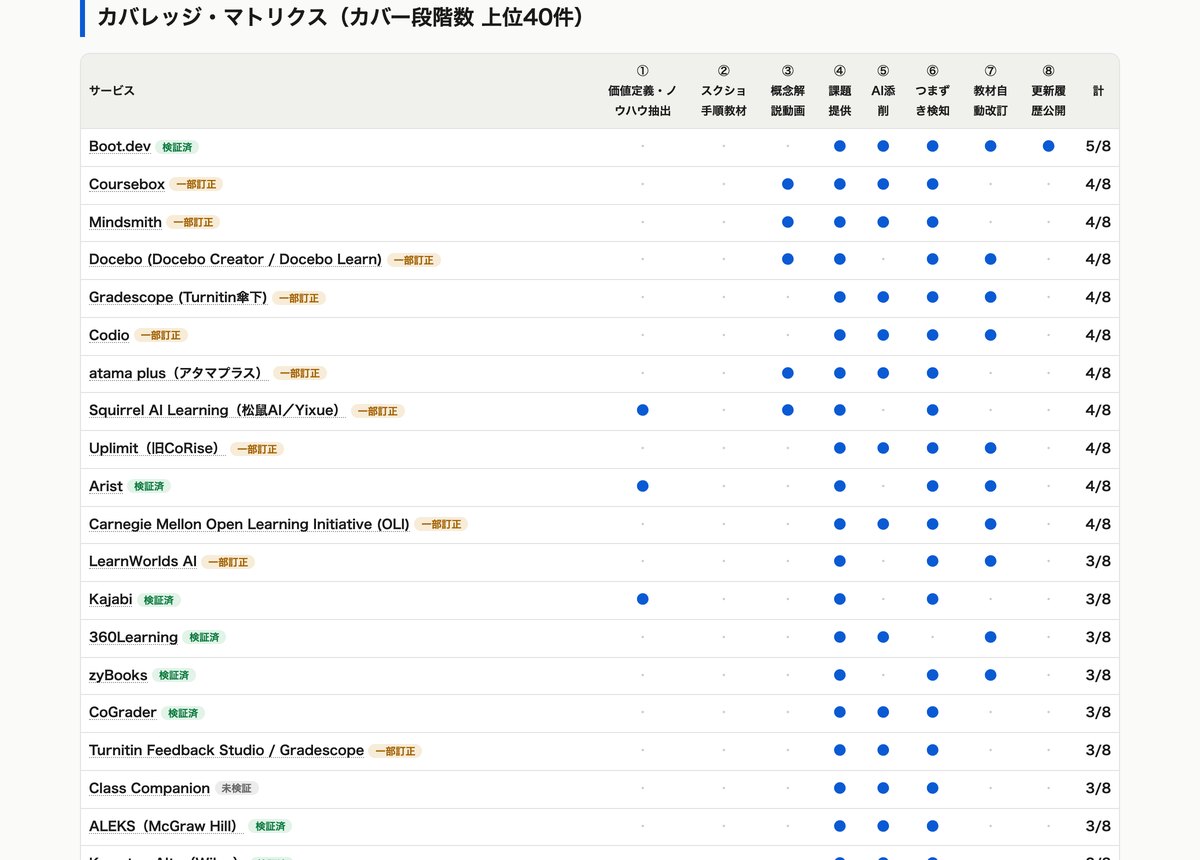1200x860 pixels.
Task: Click the Uplimit(旧CoRise) service name
Action: 157,448
